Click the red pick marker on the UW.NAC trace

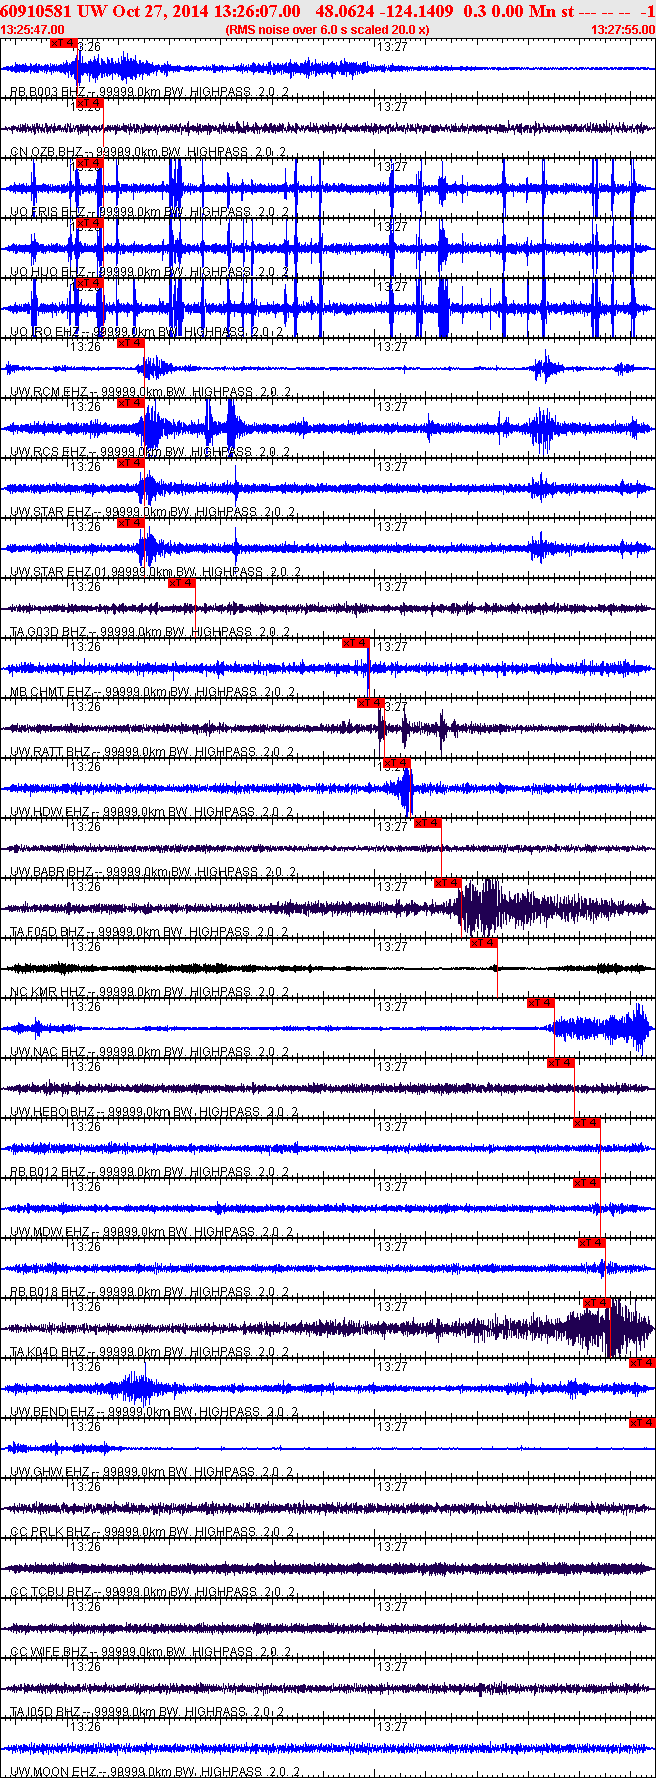[x=541, y=1003]
